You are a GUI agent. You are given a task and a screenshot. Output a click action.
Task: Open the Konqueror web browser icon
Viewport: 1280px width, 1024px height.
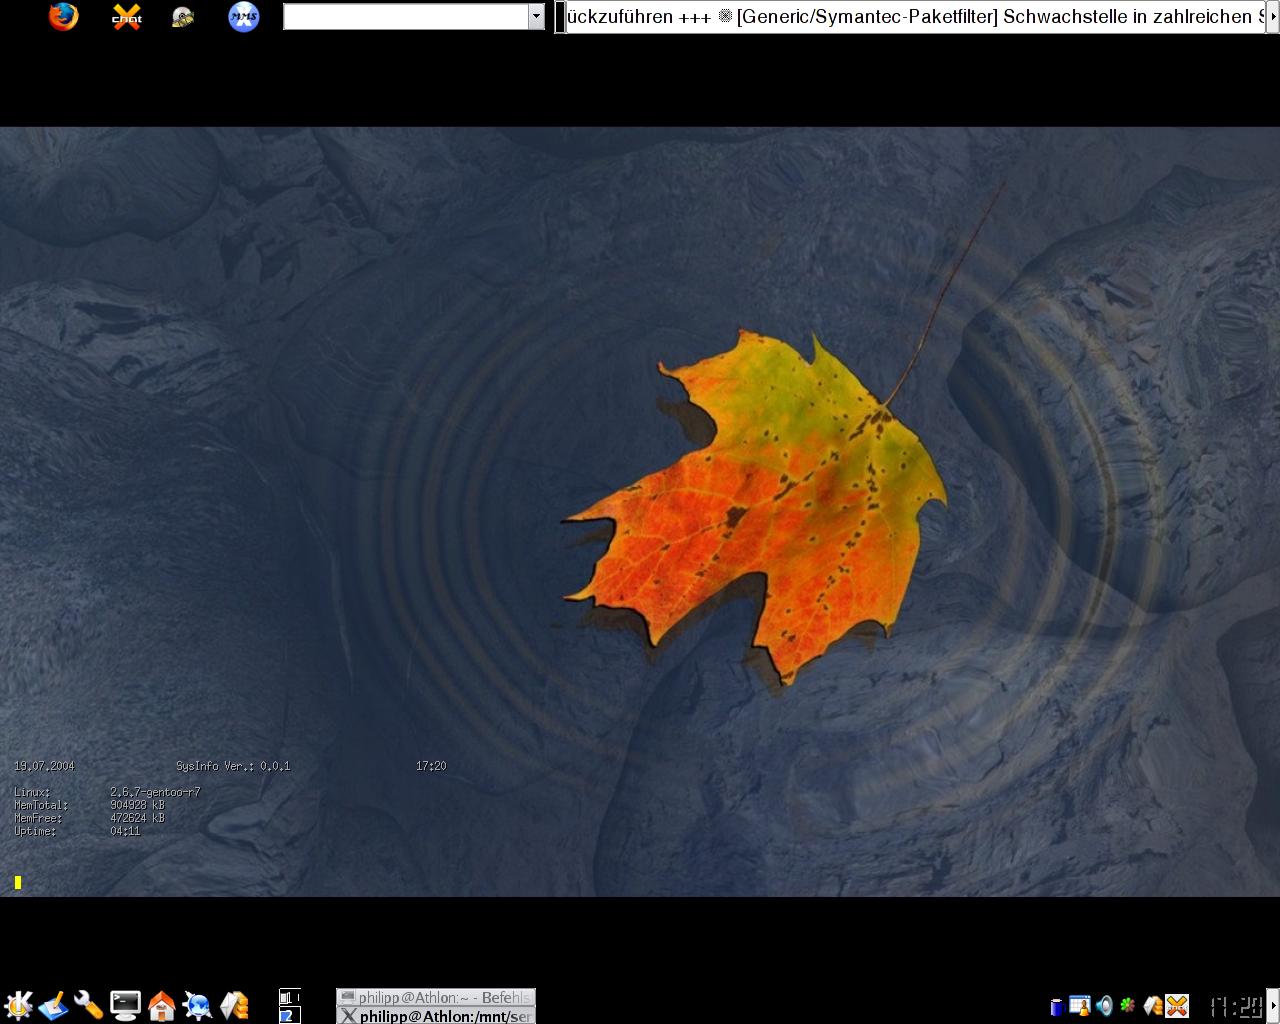point(197,1005)
